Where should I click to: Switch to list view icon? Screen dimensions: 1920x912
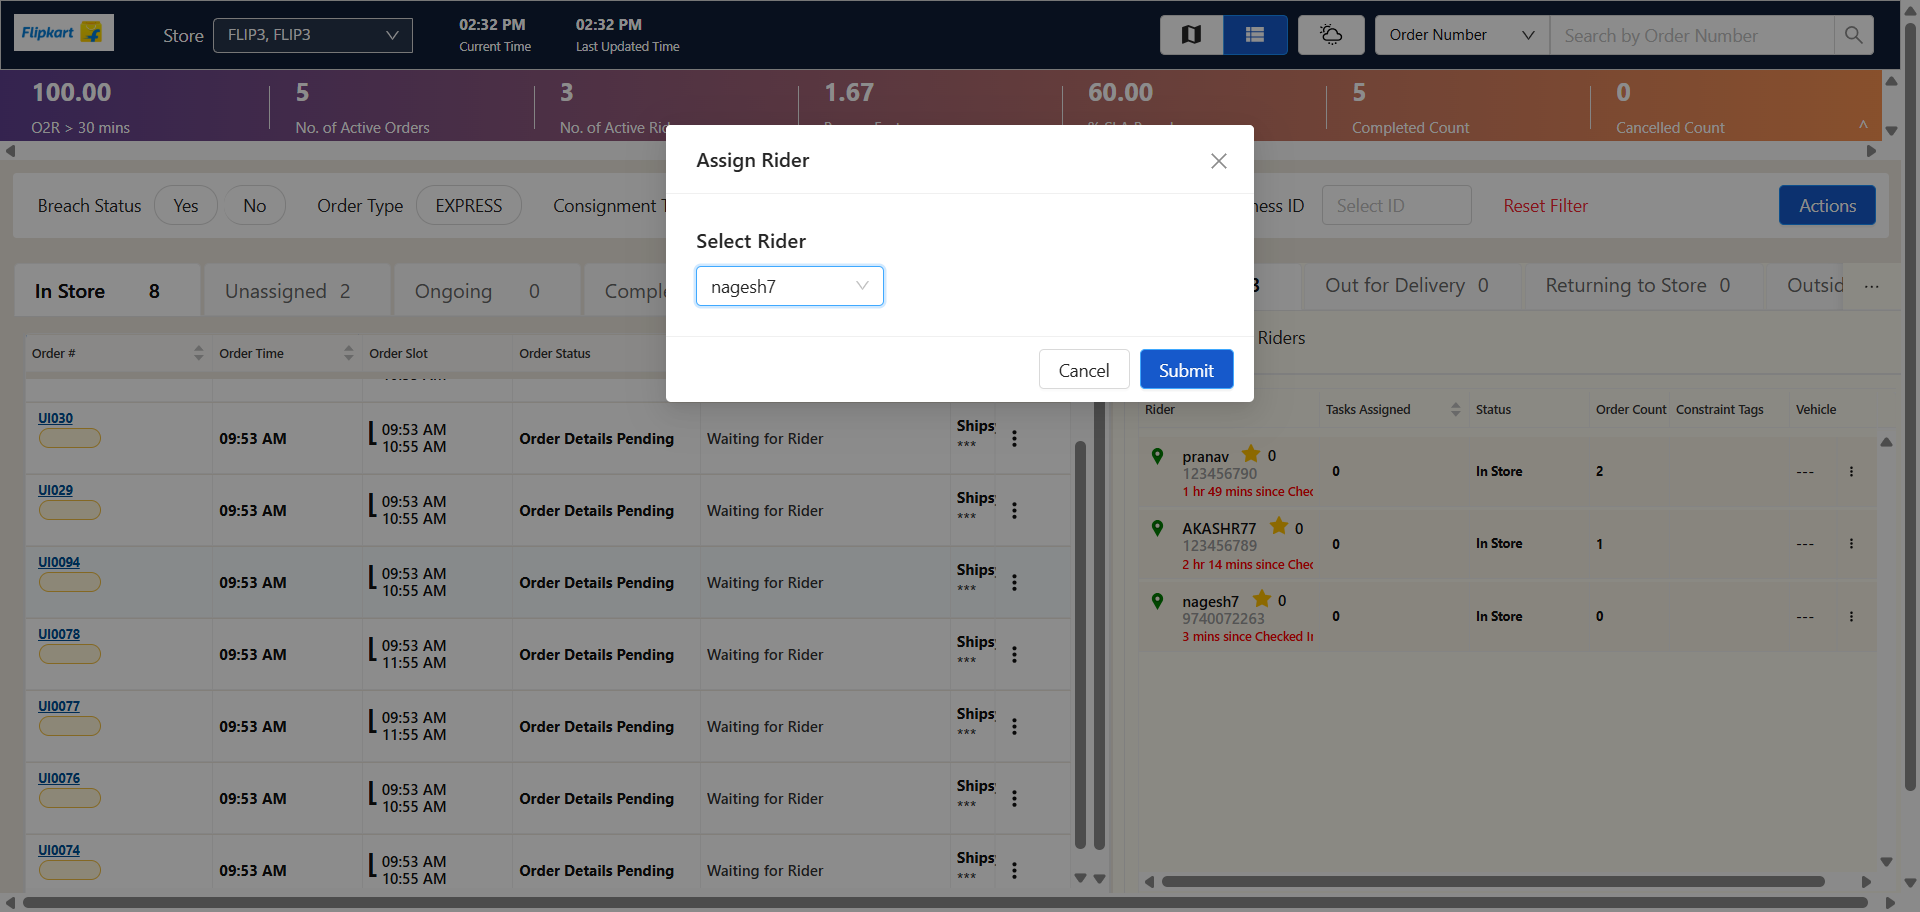pos(1255,35)
